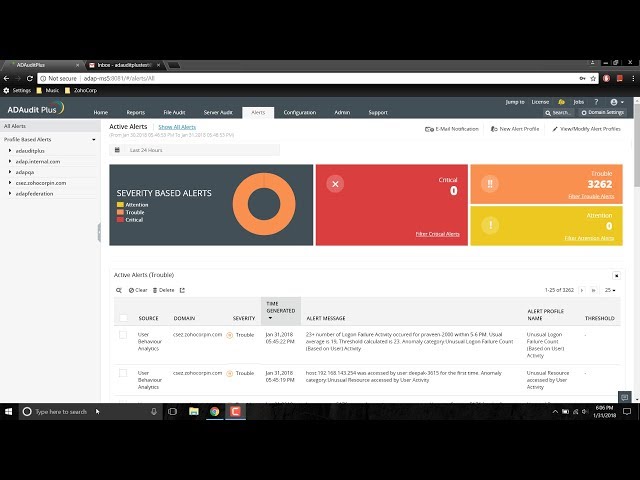The image size is (640, 480).
Task: Click the Filter Attention Alerts link
Action: pos(589,238)
